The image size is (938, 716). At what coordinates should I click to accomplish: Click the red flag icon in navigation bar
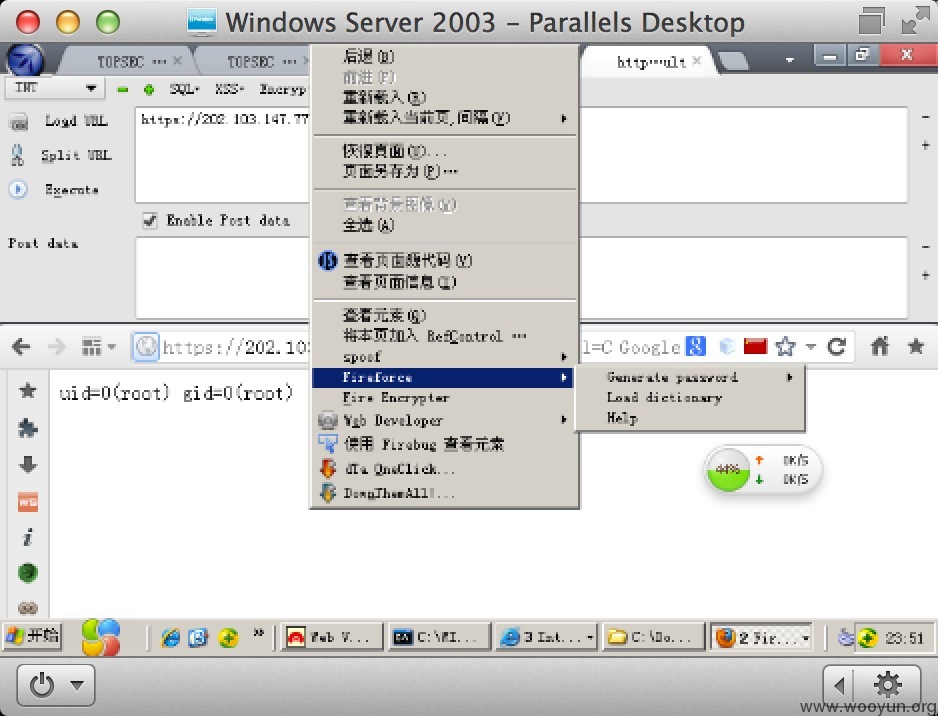tap(755, 346)
